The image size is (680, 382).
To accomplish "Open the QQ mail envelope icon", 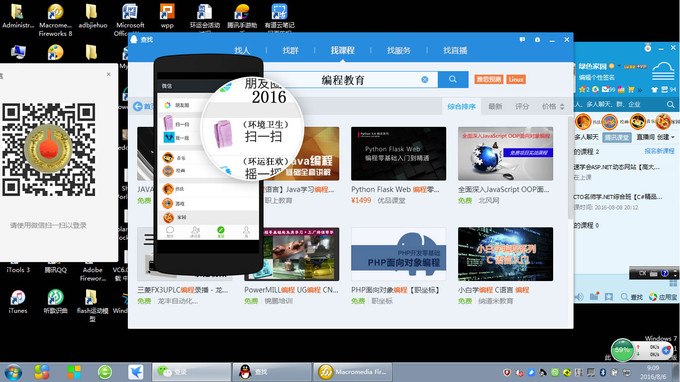I will tap(605, 89).
